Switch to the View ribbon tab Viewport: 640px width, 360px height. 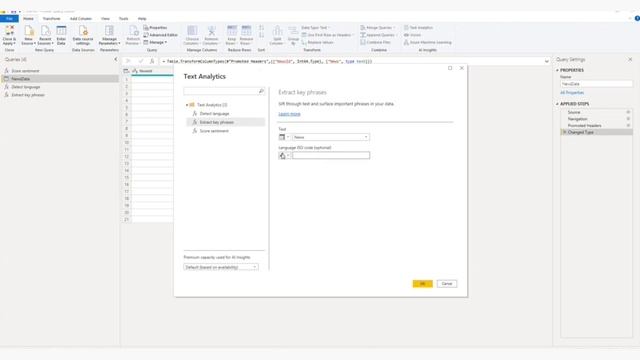click(105, 19)
